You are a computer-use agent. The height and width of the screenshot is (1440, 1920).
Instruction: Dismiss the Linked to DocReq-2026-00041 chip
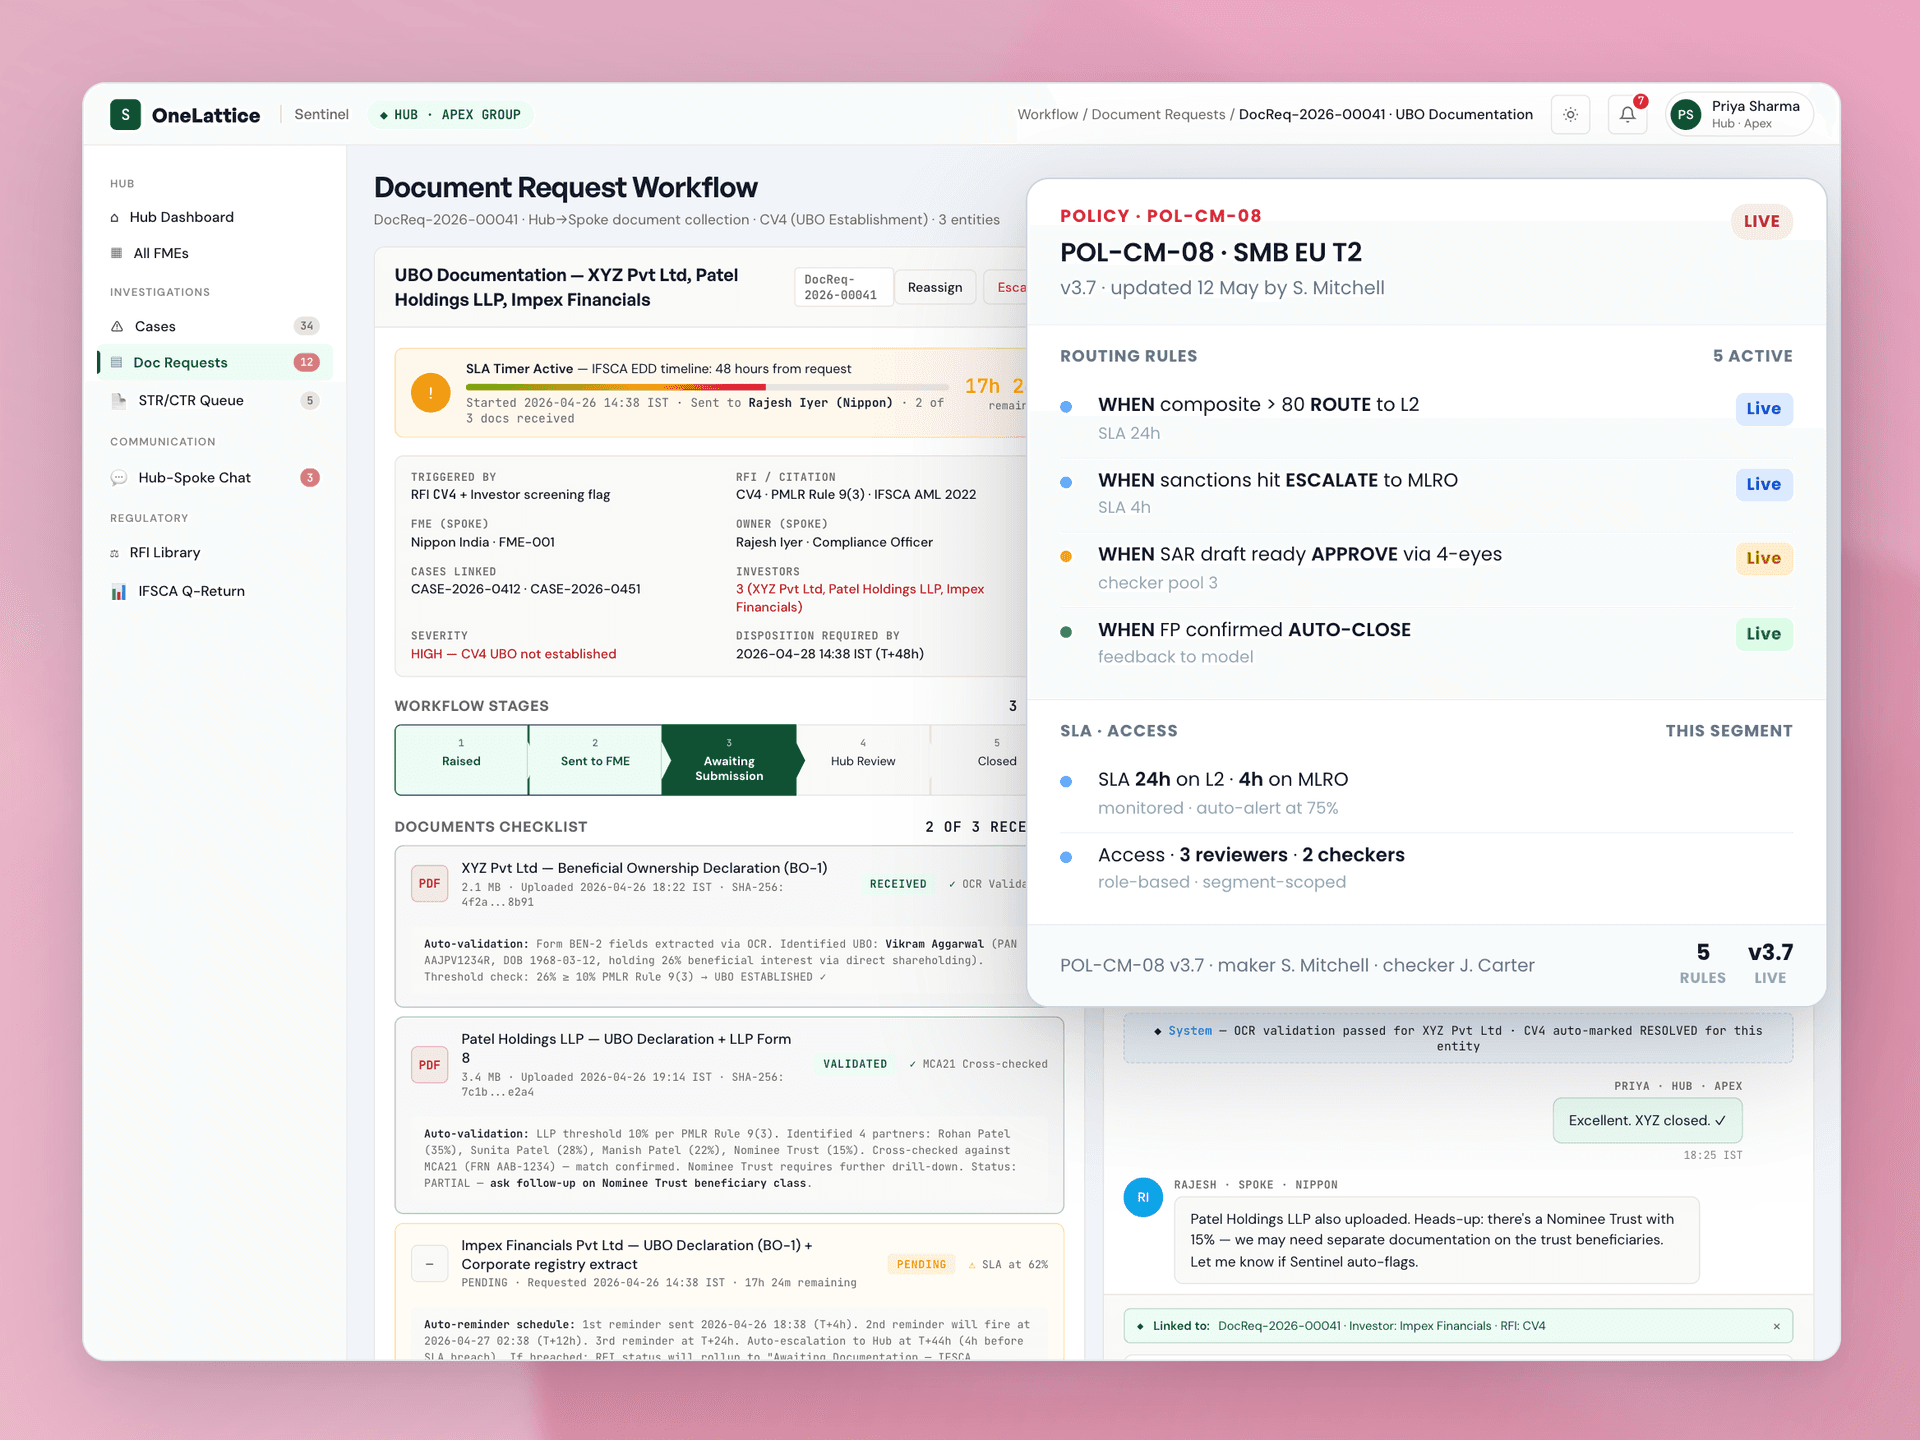tap(1776, 1327)
